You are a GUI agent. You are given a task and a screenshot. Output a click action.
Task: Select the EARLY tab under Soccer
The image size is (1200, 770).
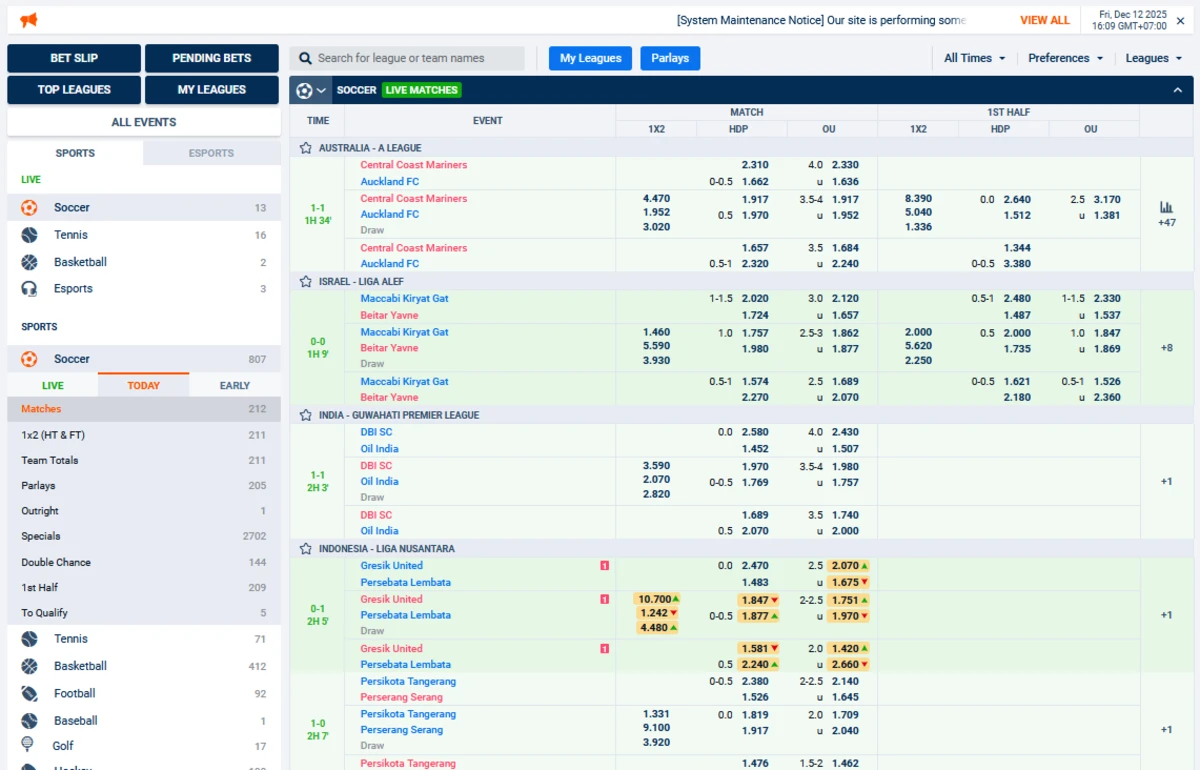click(x=235, y=385)
